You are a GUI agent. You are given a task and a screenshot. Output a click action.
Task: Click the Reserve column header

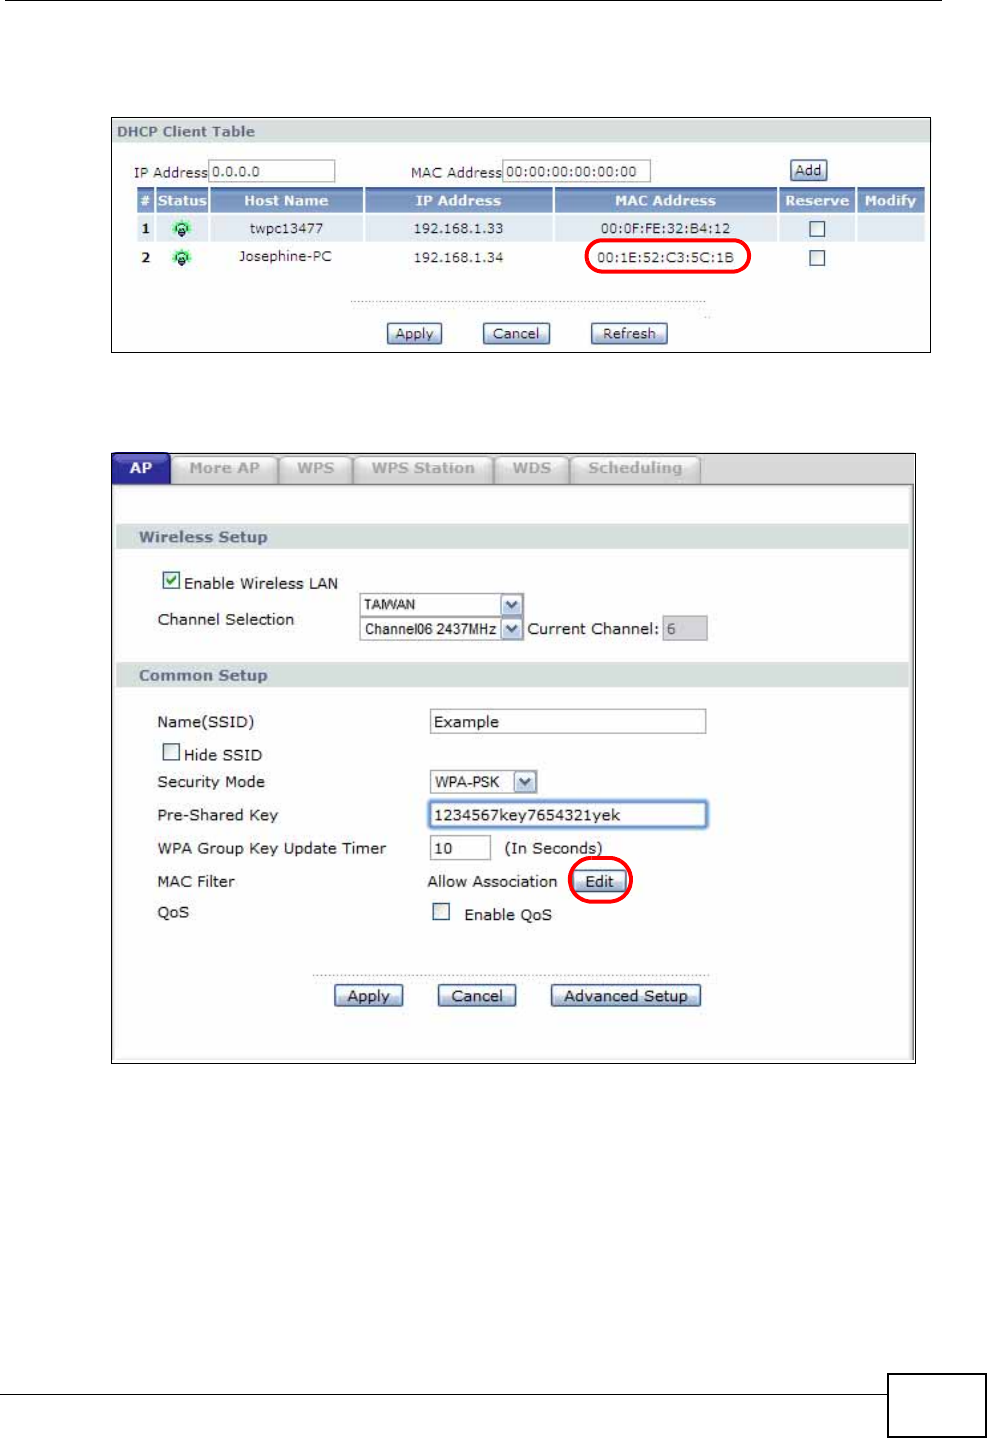pyautogui.click(x=817, y=201)
